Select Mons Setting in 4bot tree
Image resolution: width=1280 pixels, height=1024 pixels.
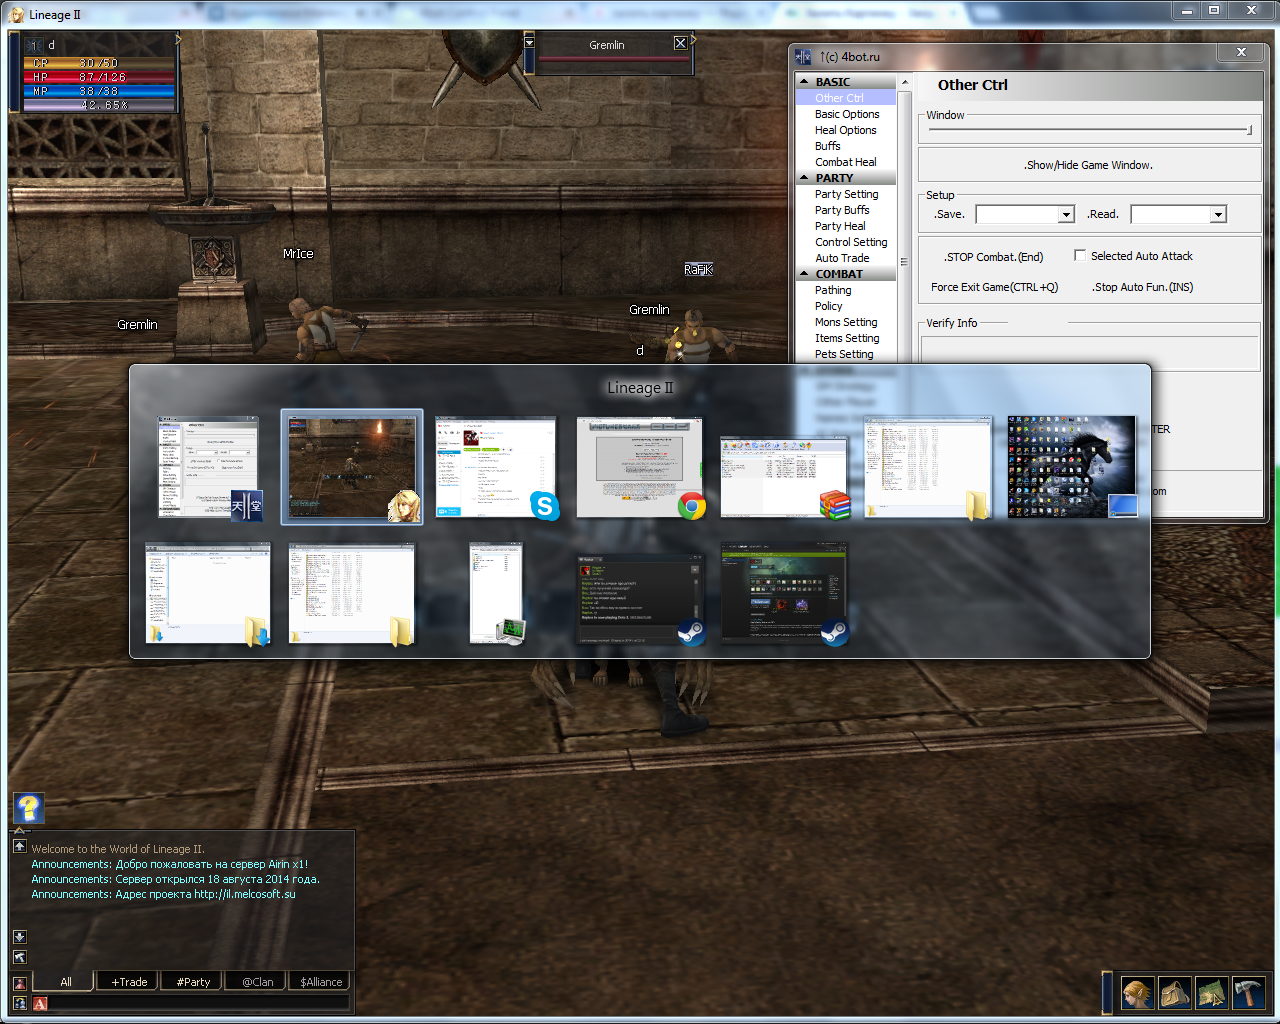[x=846, y=322]
